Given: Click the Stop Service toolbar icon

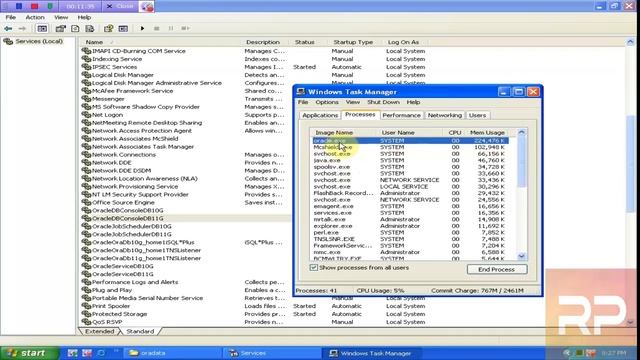Looking at the screenshot, I should click(x=156, y=29).
